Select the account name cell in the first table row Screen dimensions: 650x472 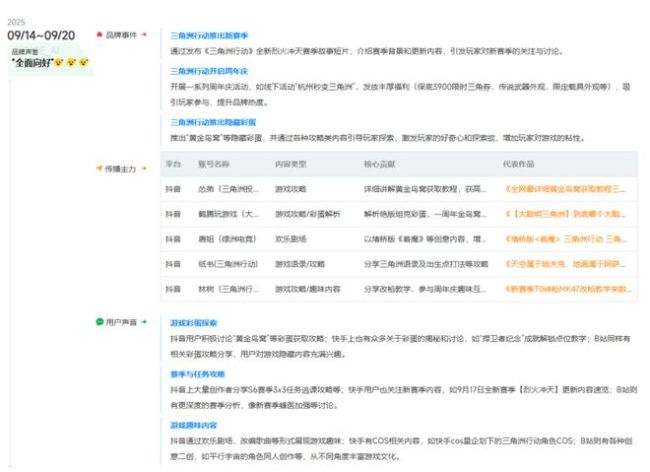[228, 189]
